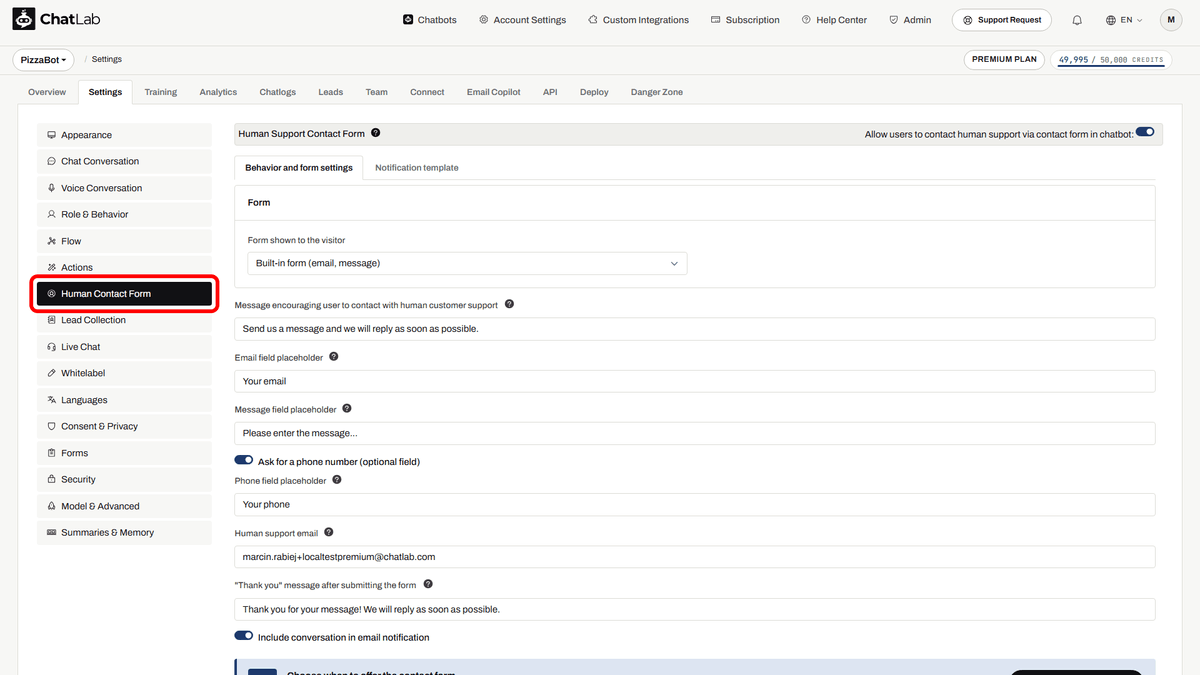Open Account Settings in top navigation
This screenshot has width=1200, height=675.
pyautogui.click(x=522, y=20)
